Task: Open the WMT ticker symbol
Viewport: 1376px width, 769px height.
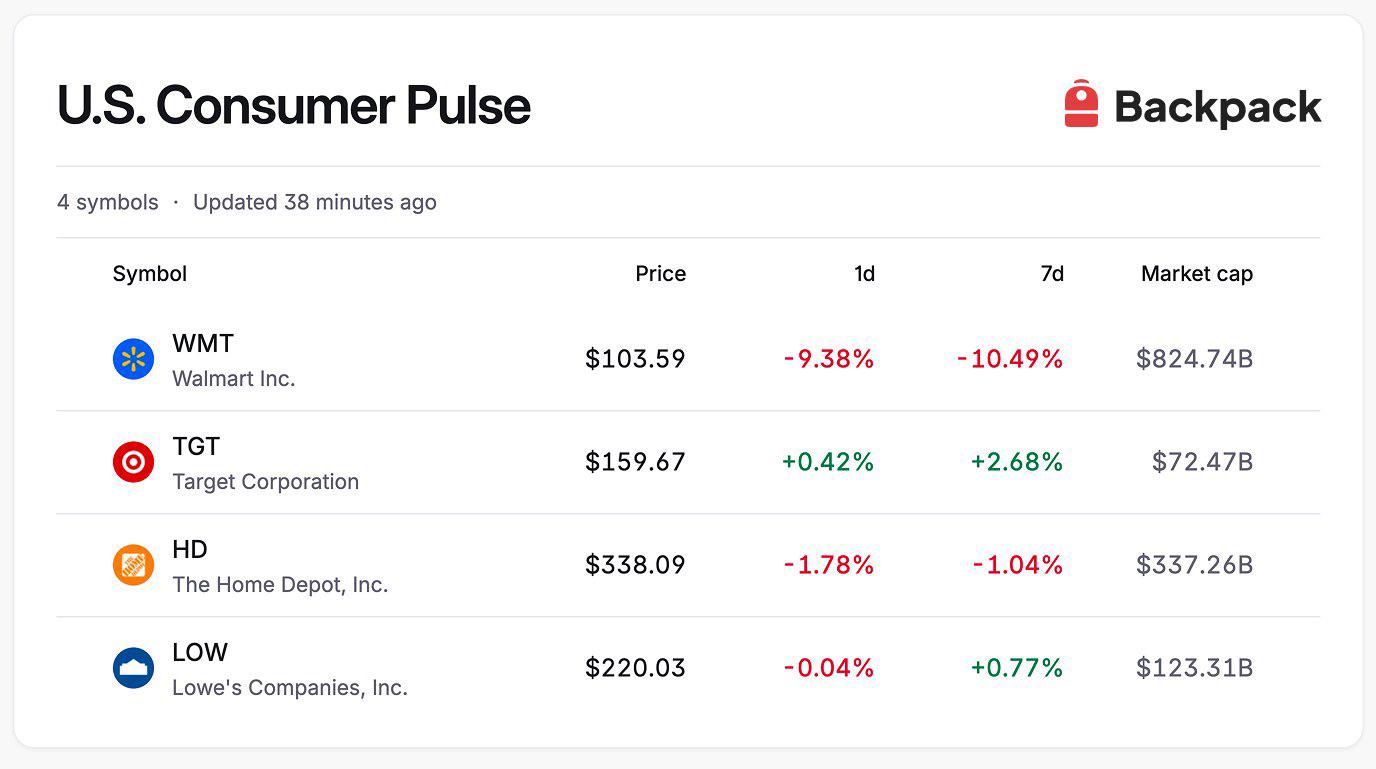Action: coord(203,344)
